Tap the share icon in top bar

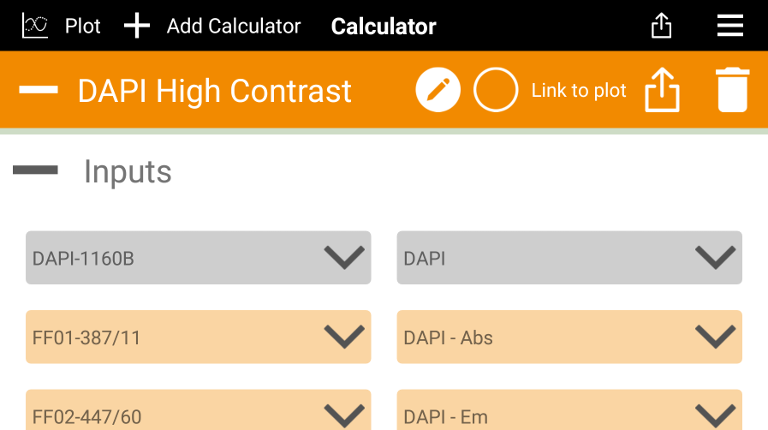tap(661, 26)
